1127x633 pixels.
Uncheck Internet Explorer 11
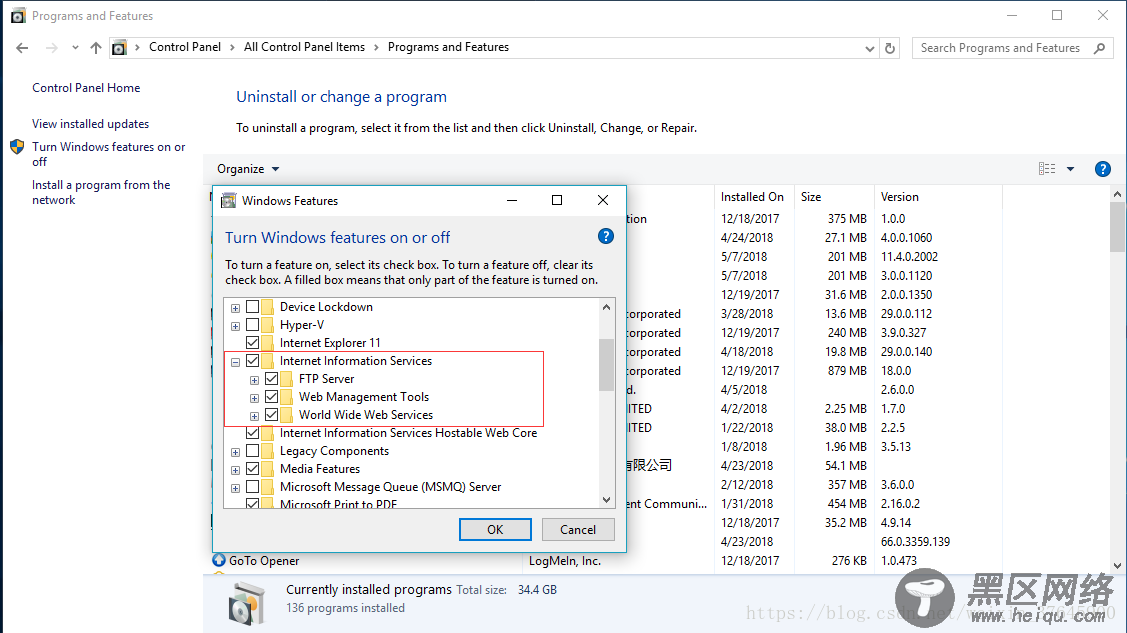coord(252,343)
